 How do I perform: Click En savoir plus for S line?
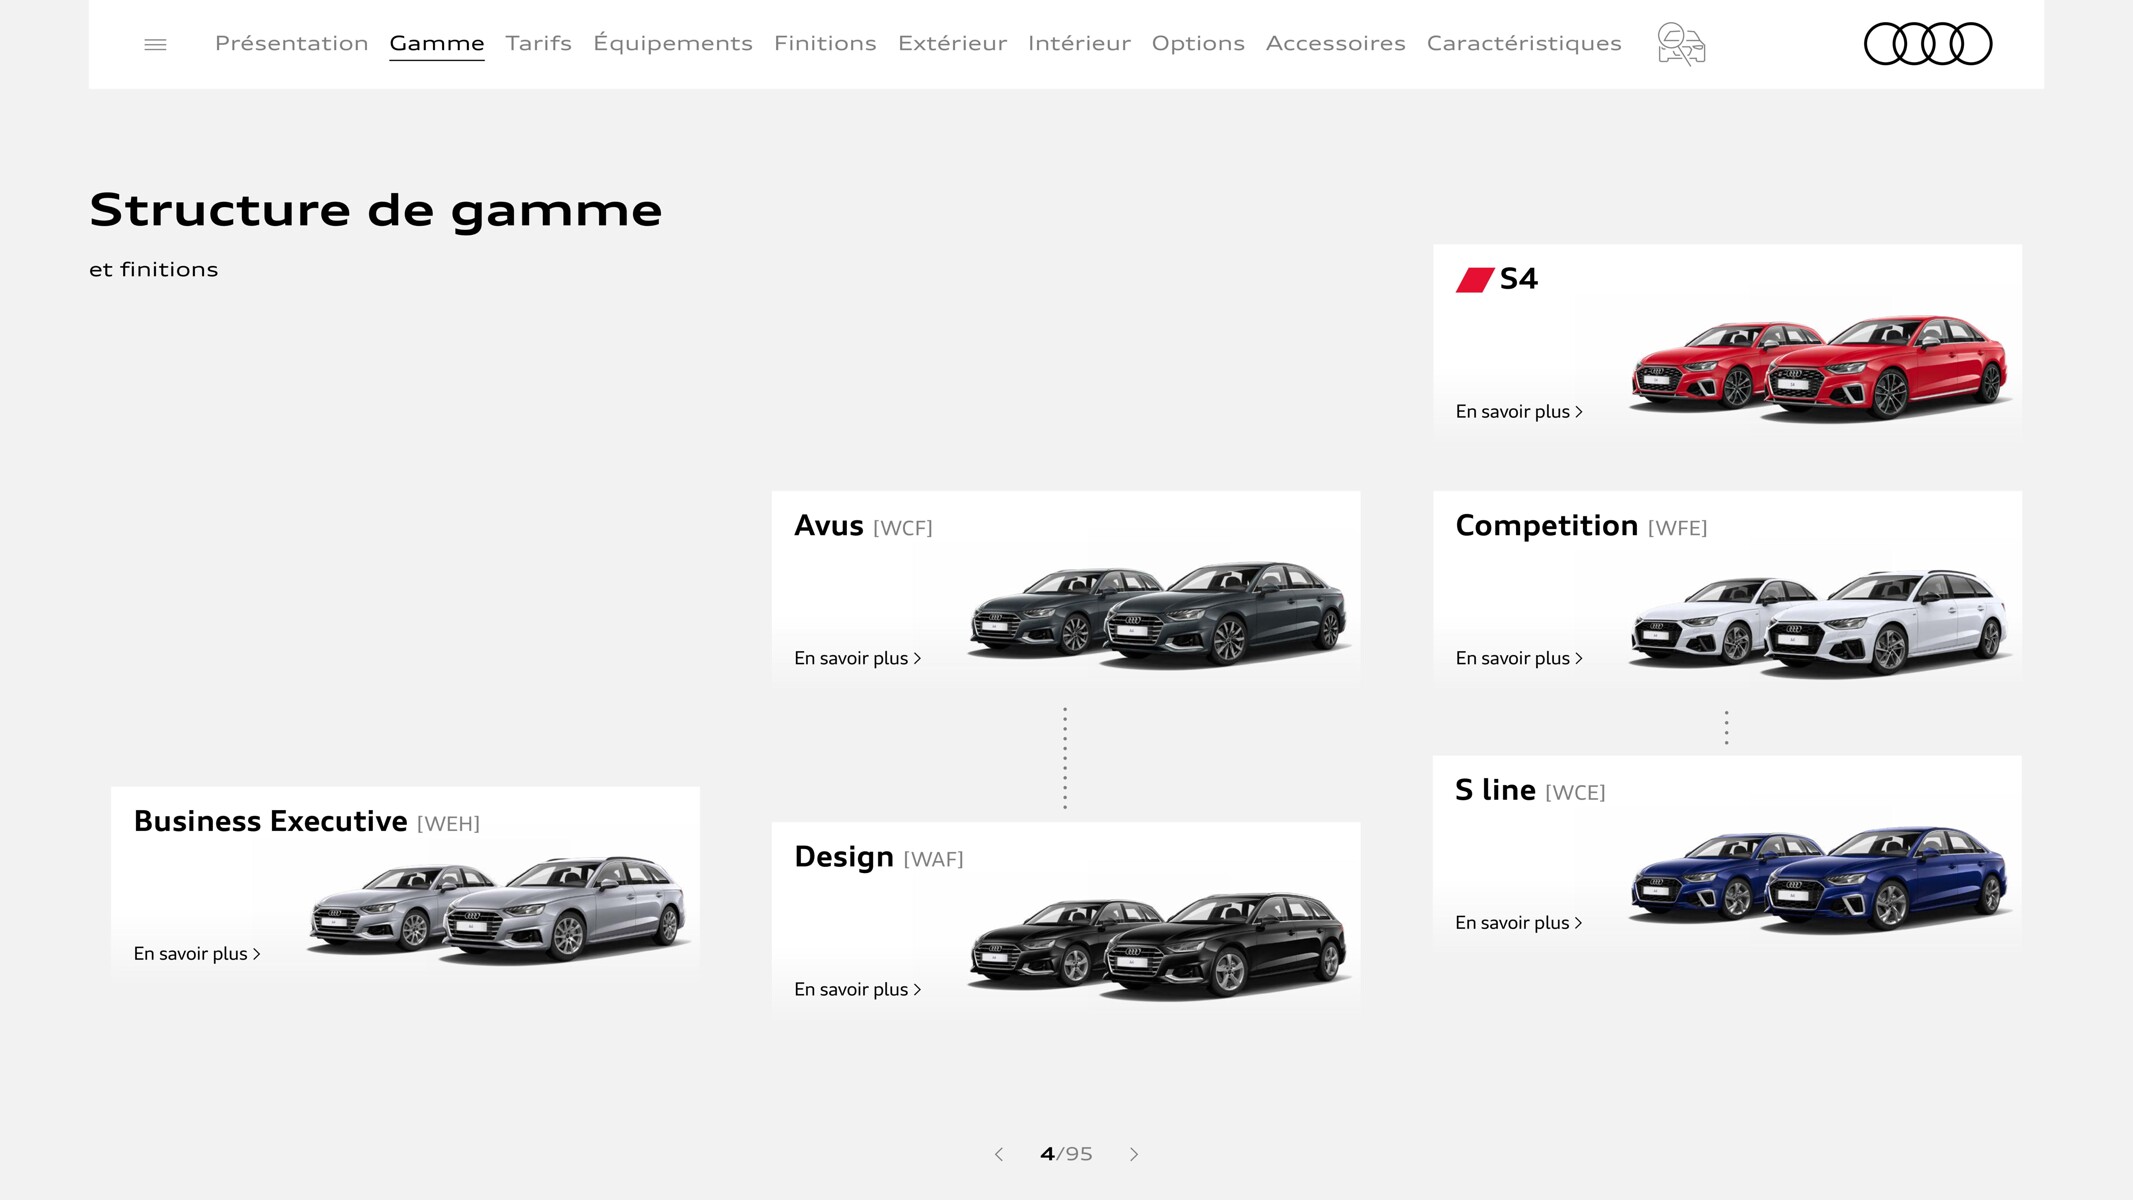click(x=1519, y=923)
